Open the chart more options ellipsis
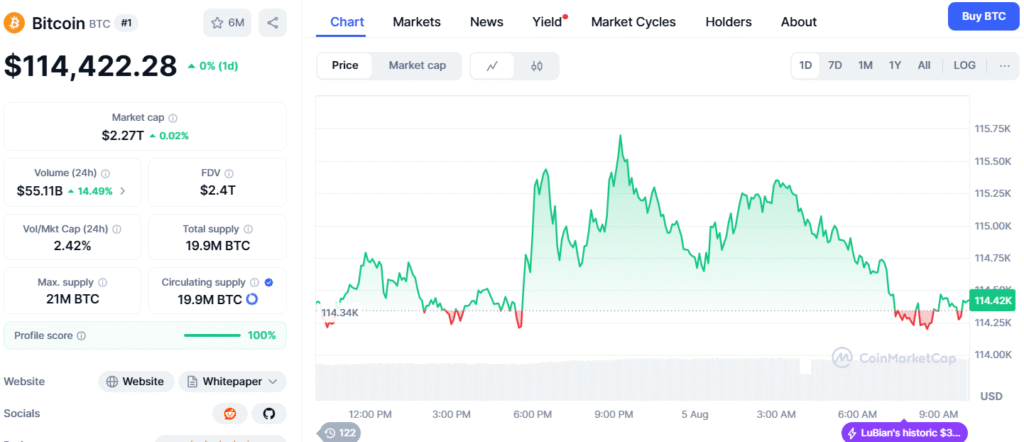The height and width of the screenshot is (442, 1024). (x=1004, y=65)
